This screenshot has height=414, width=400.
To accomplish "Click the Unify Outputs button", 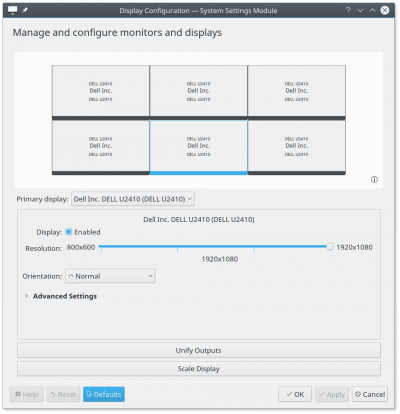I will tap(199, 350).
